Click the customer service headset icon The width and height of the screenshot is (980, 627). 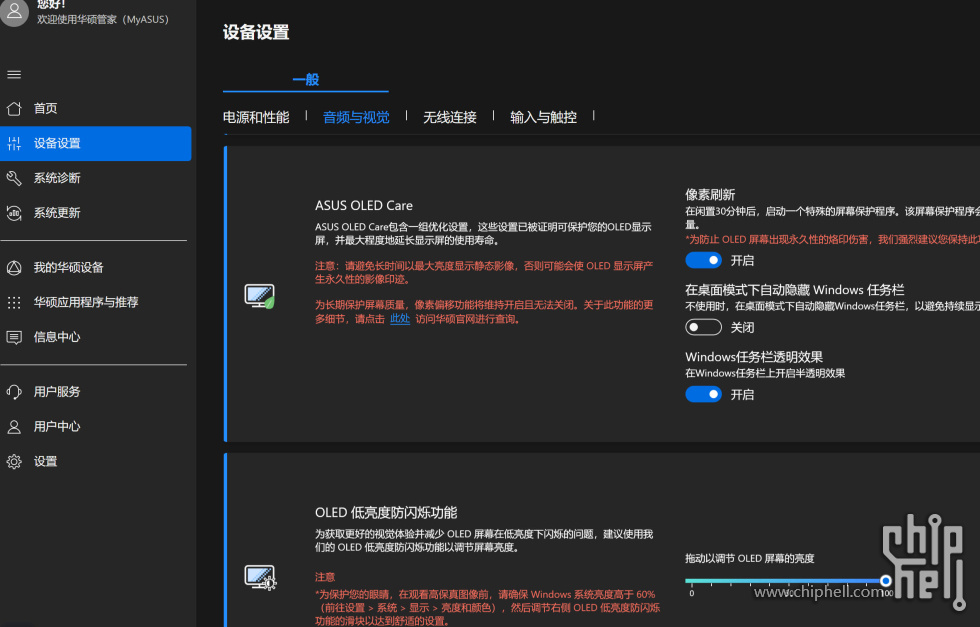pos(14,392)
